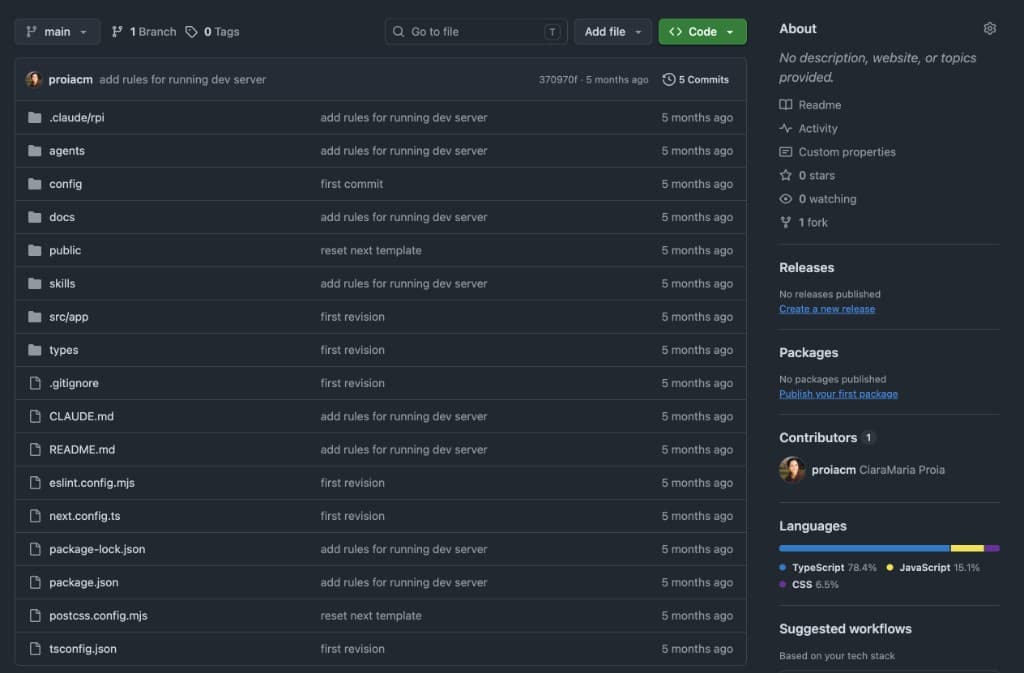Open proiacm ClaraMaria Proia contributor link
Image resolution: width=1024 pixels, height=673 pixels.
click(x=878, y=470)
